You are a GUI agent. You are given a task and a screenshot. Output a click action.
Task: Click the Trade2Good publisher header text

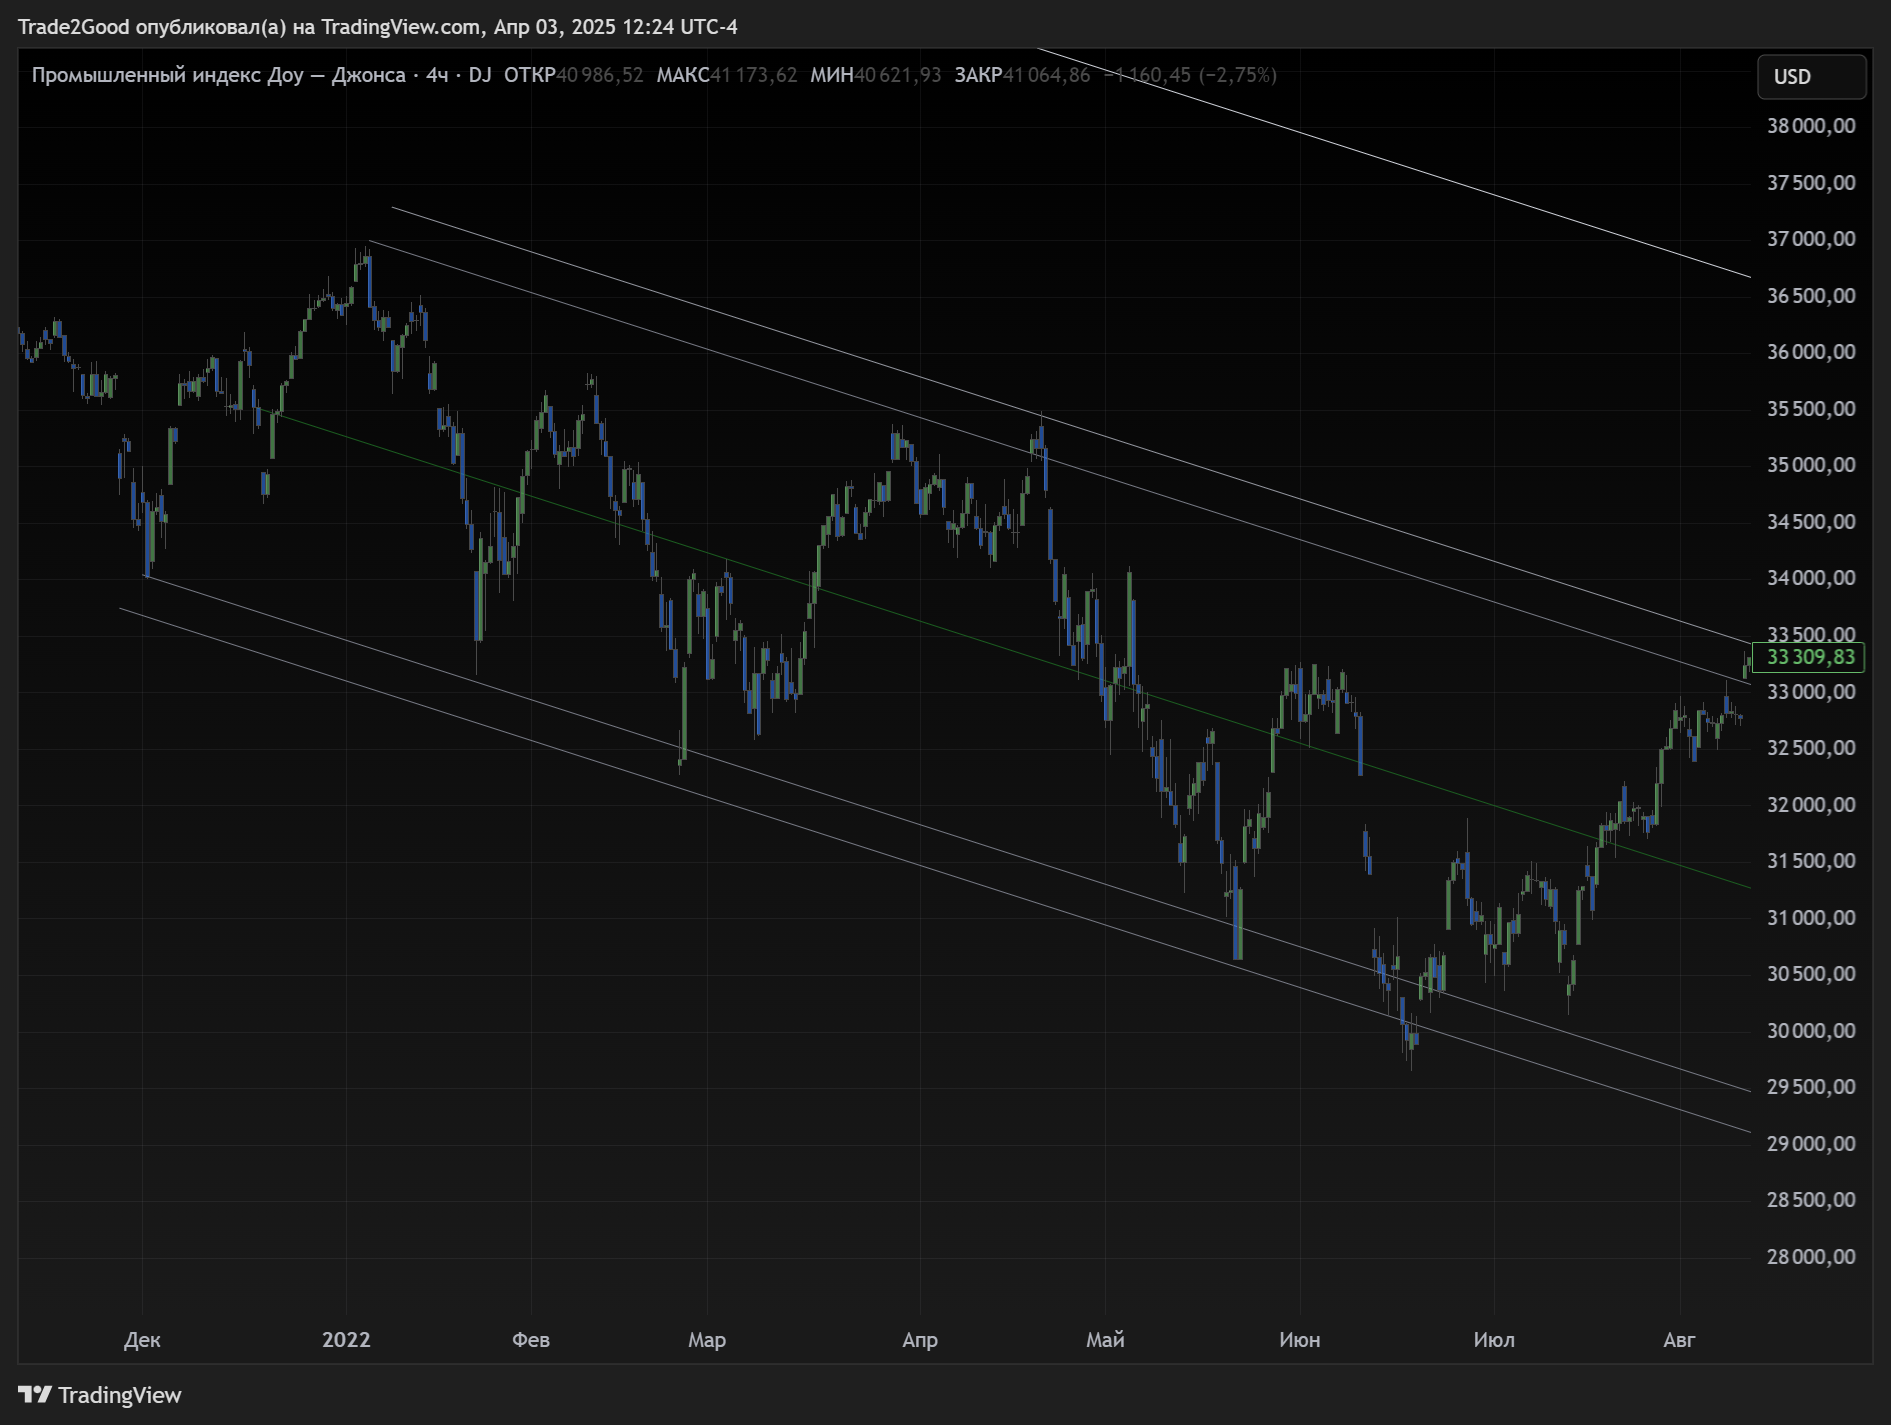(x=377, y=27)
